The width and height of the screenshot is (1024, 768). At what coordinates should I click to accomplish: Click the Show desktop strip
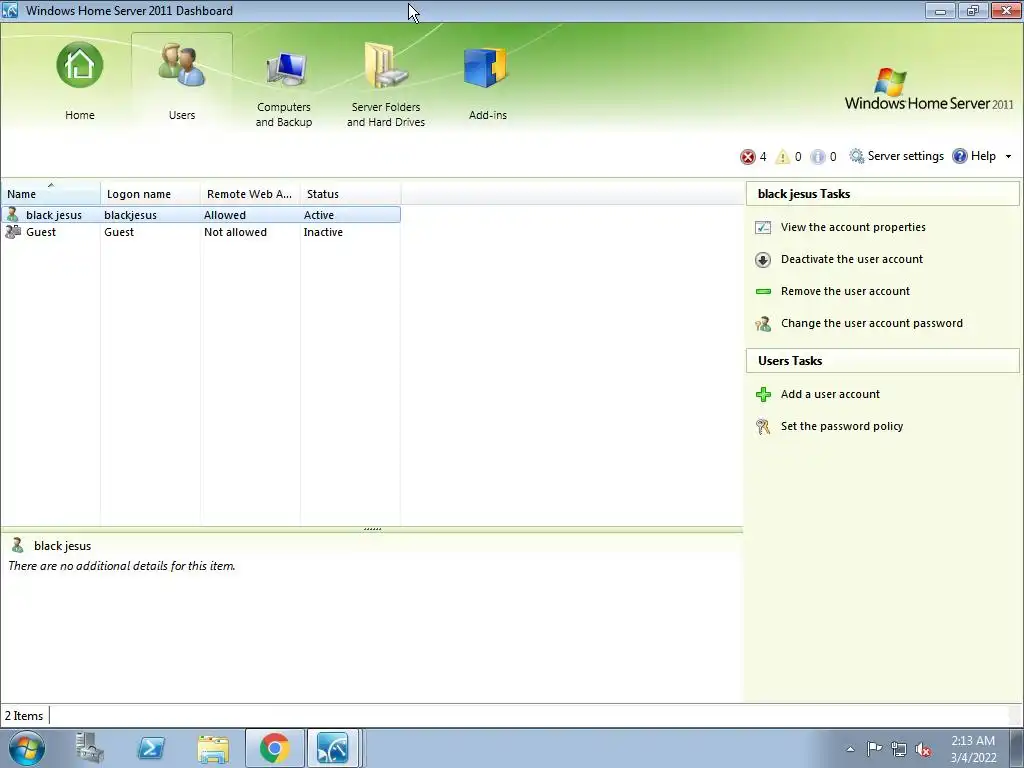tap(1016, 748)
